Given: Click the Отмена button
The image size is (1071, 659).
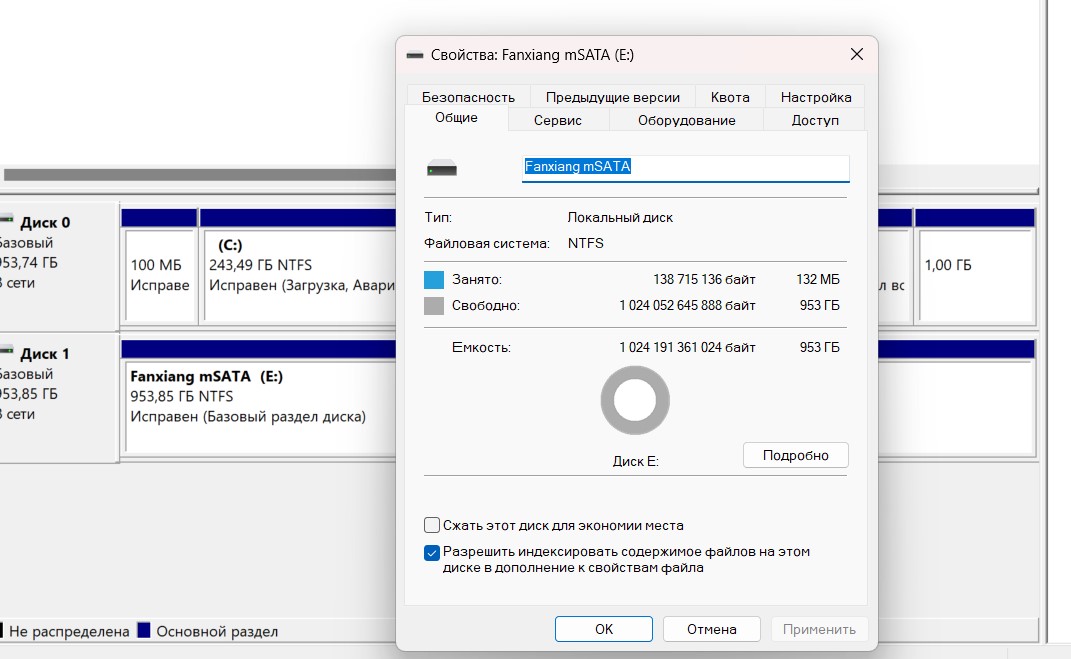Looking at the screenshot, I should pos(712,629).
